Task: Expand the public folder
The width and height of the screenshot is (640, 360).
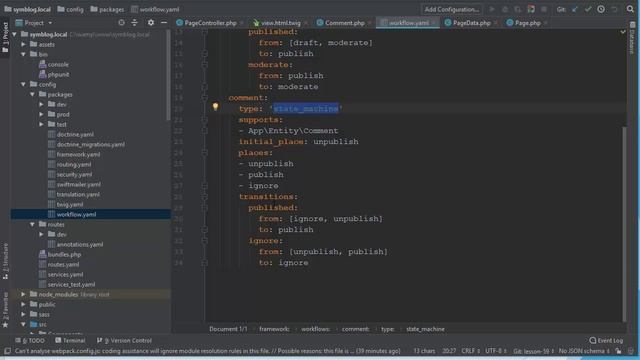Action: (23, 304)
